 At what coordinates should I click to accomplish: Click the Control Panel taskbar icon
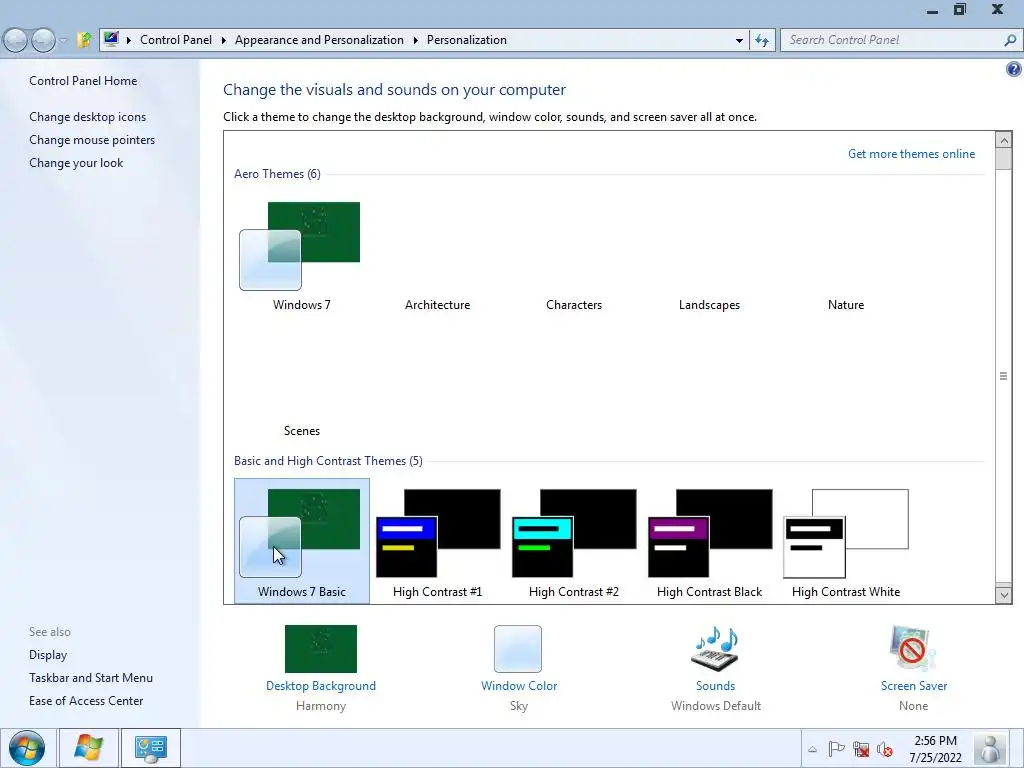[151, 748]
